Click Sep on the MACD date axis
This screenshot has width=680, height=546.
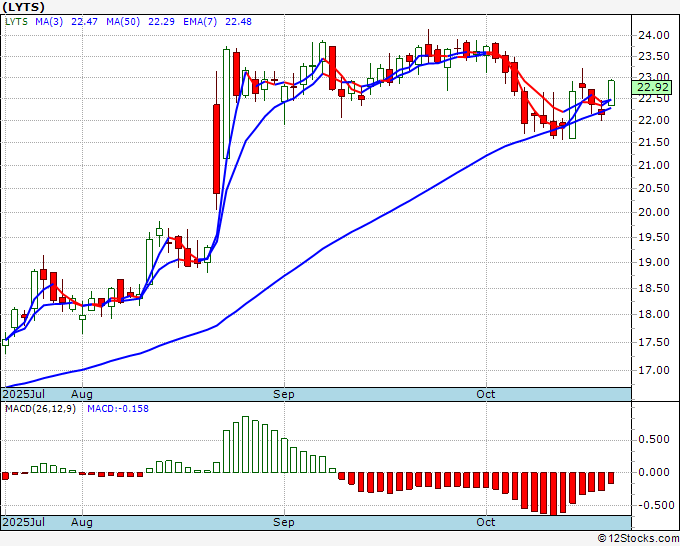[x=284, y=522]
